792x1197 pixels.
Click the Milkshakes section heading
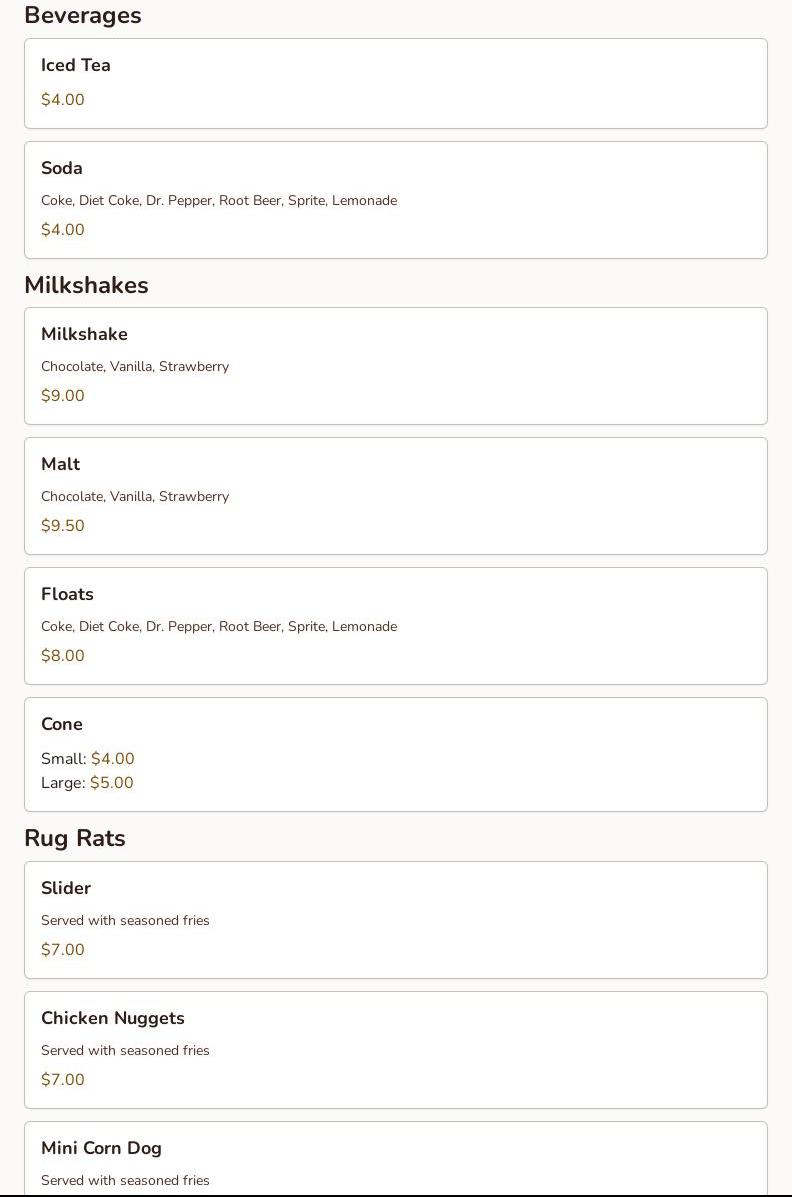pyautogui.click(x=86, y=285)
